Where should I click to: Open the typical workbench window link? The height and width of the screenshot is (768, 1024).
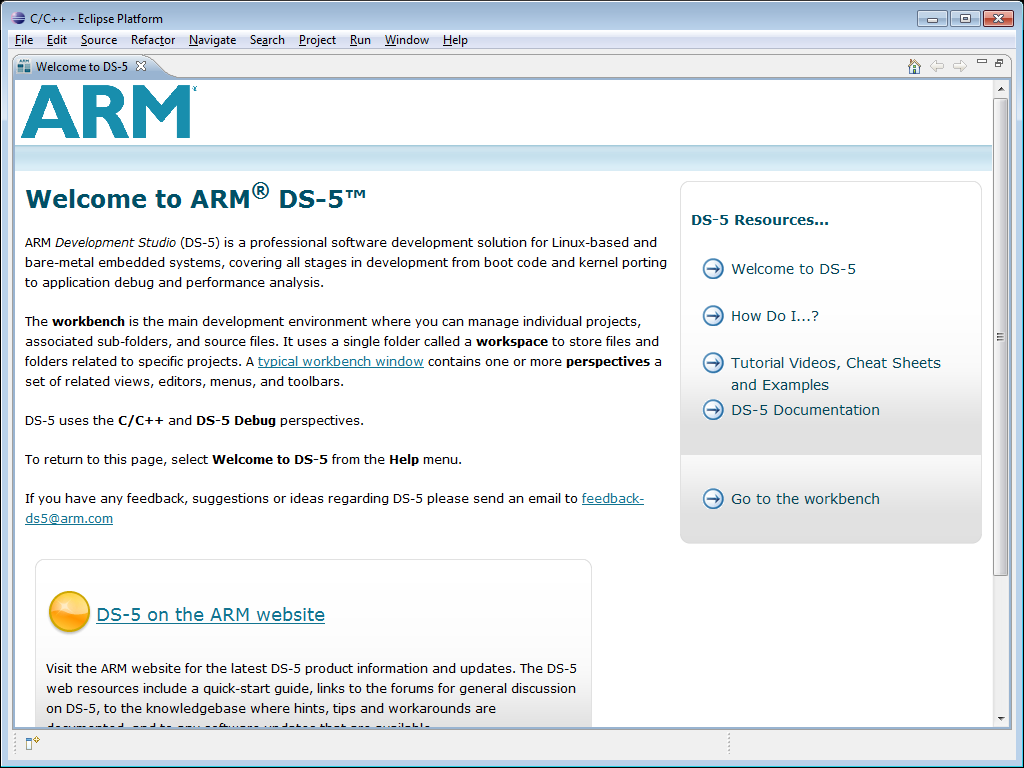pyautogui.click(x=340, y=362)
